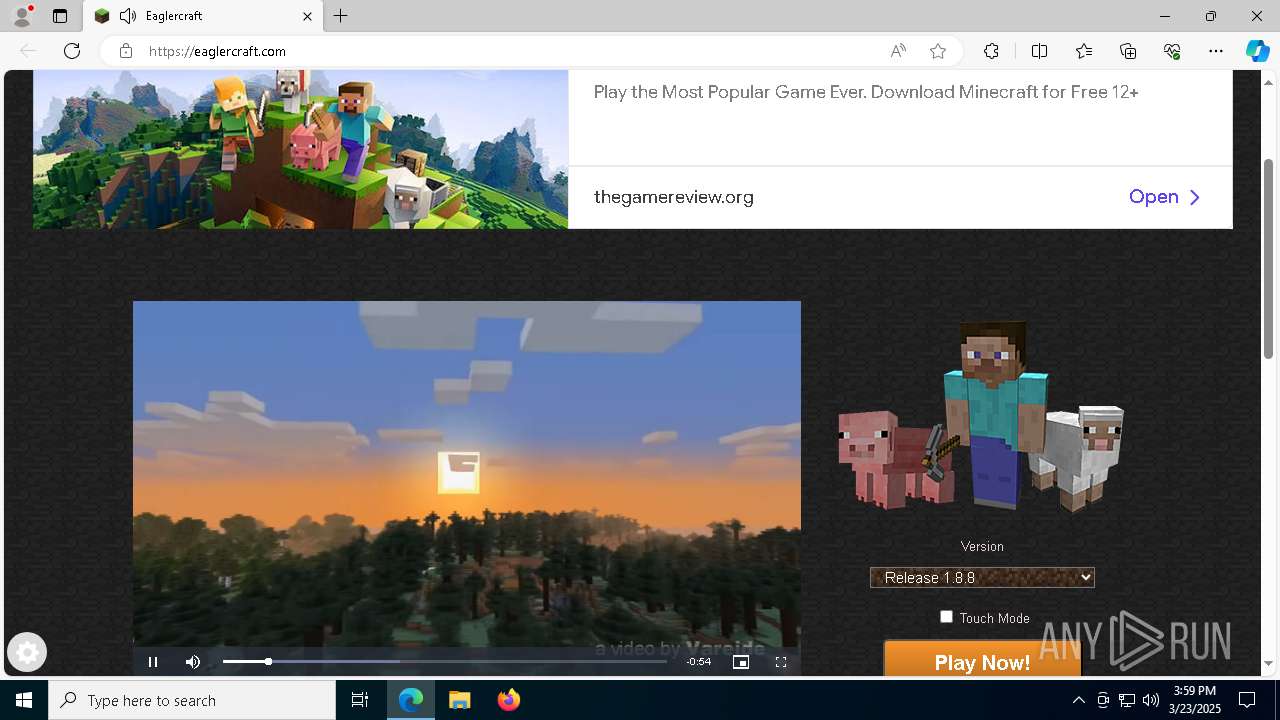Viewport: 1280px width, 720px height.
Task: Switch to Microsoft Edge on taskbar
Action: pos(411,700)
